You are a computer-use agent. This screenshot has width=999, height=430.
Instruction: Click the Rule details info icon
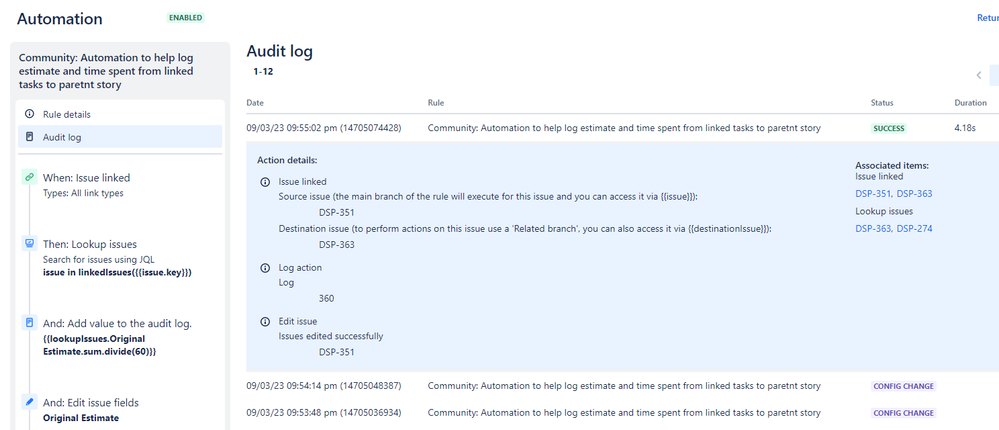tap(29, 115)
